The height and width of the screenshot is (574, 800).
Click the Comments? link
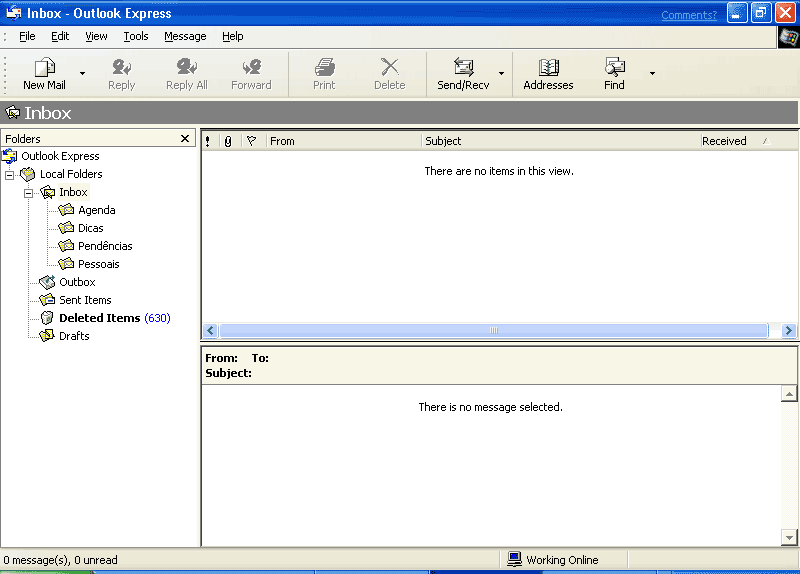click(x=688, y=15)
